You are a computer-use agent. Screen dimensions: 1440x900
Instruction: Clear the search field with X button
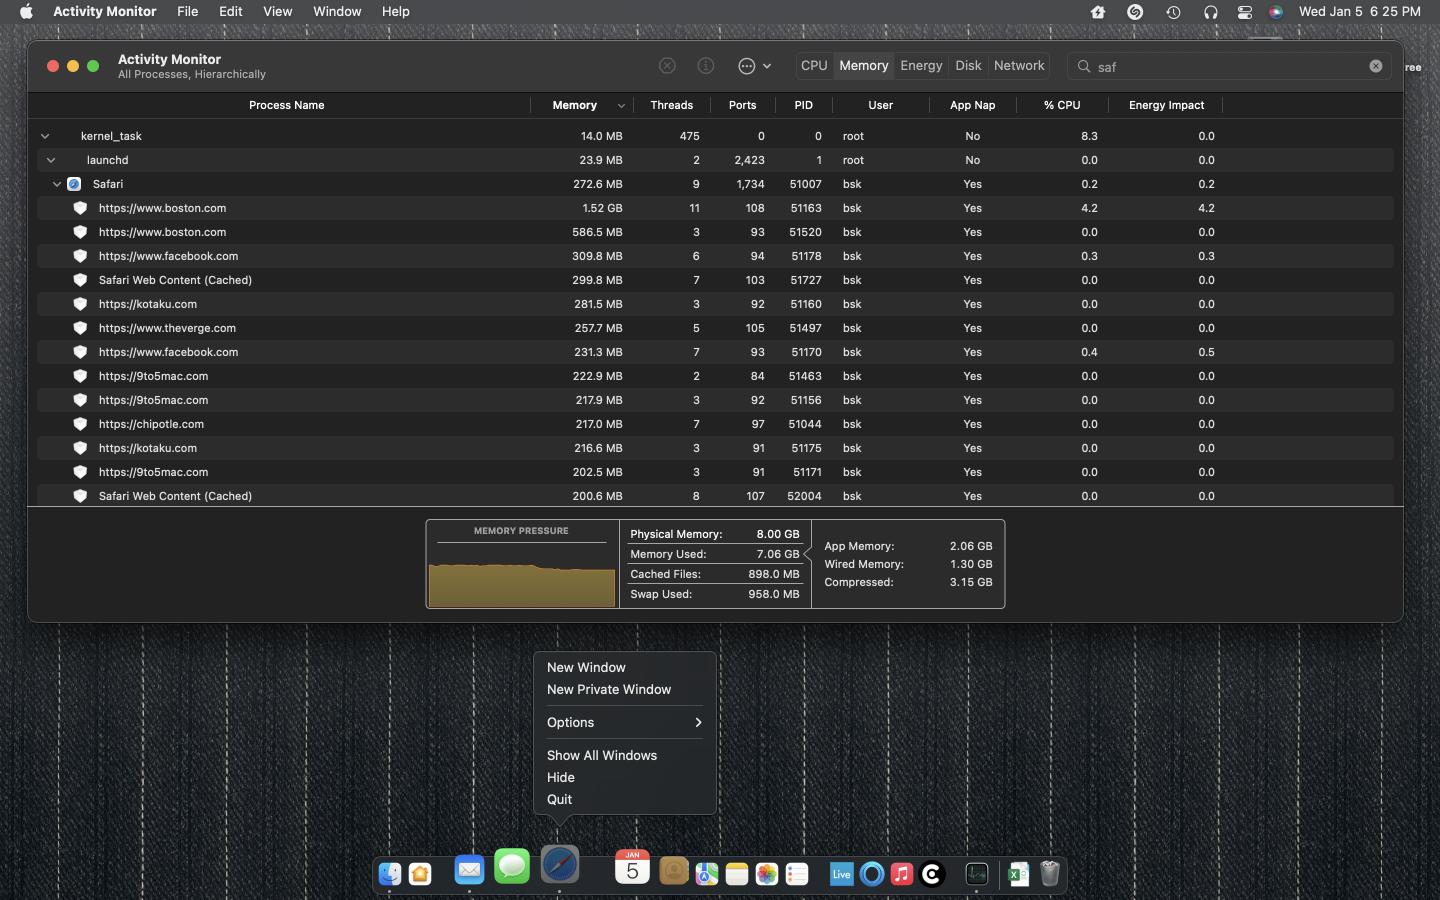tap(1376, 66)
